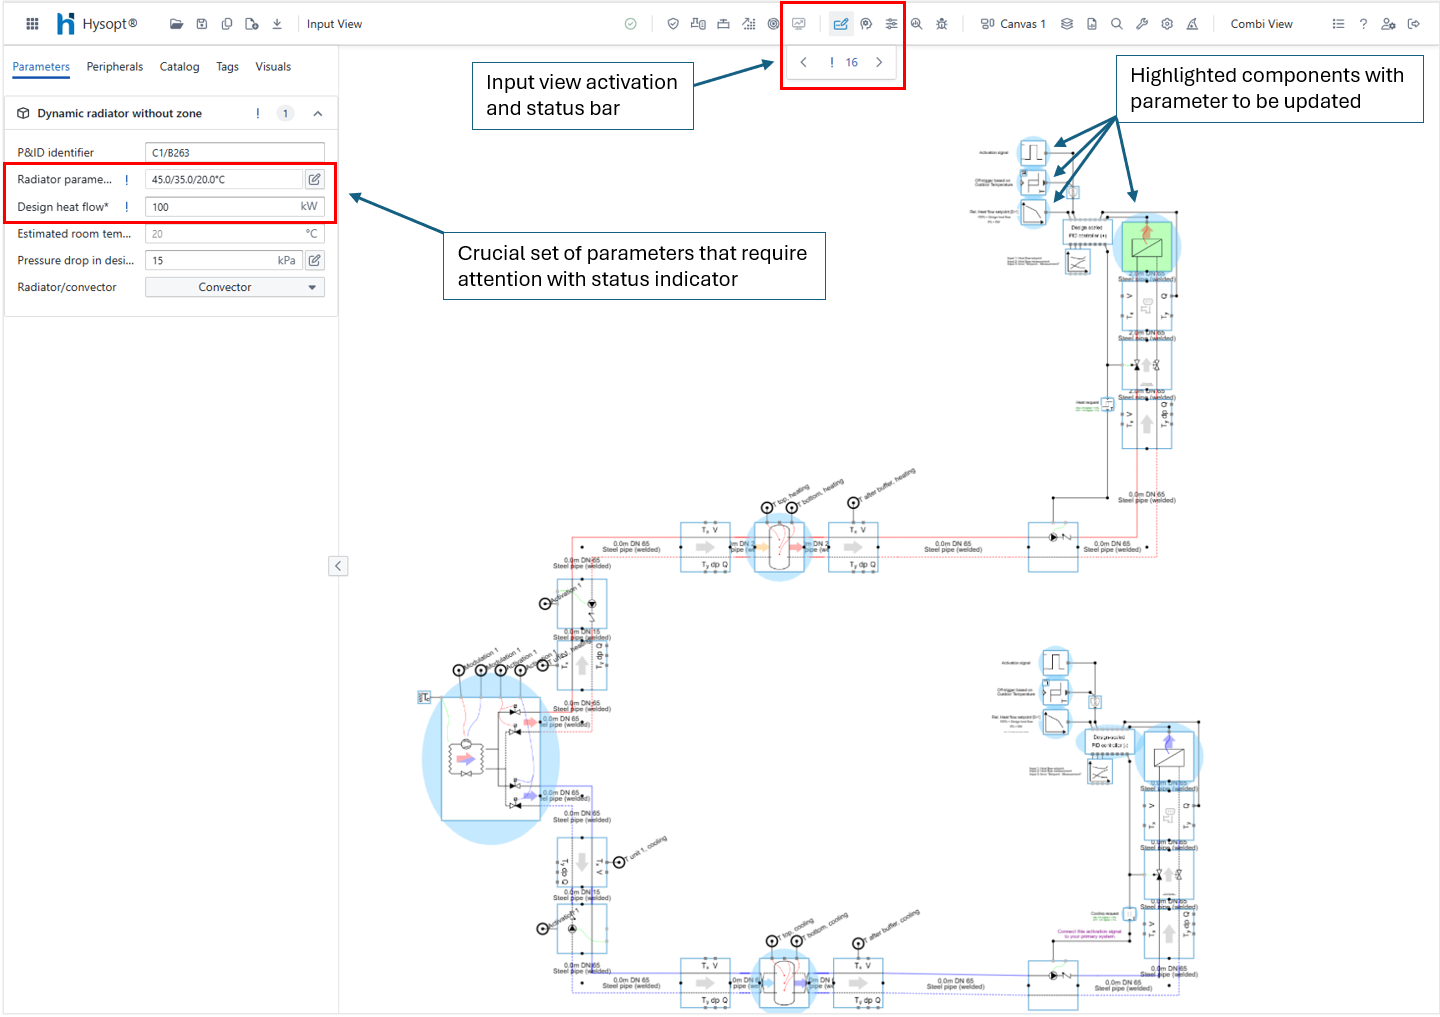The image size is (1440, 1017).
Task: Click the wrench tools icon
Action: pyautogui.click(x=1142, y=24)
